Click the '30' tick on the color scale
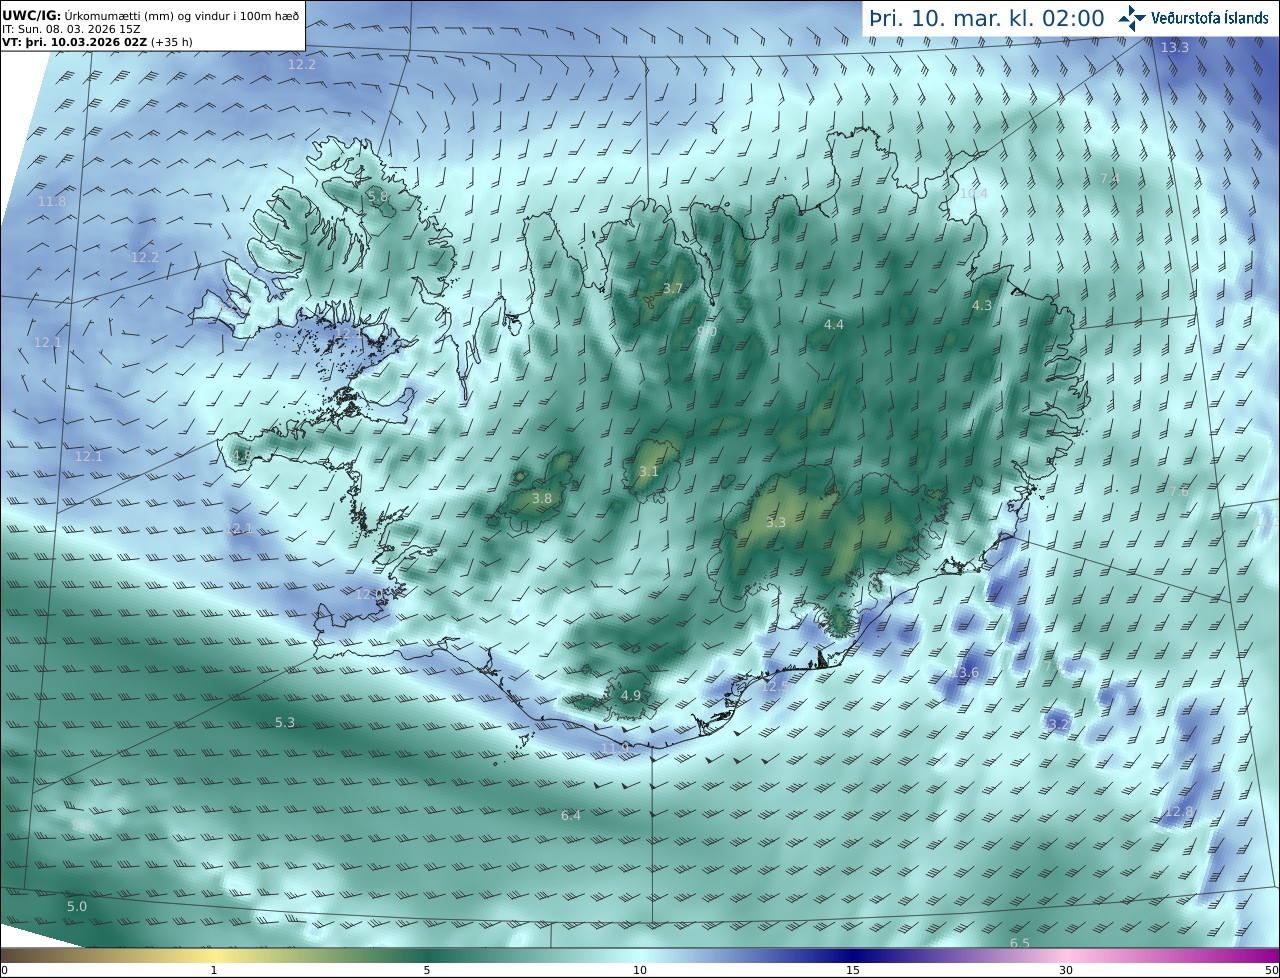This screenshot has height=978, width=1280. click(1066, 970)
